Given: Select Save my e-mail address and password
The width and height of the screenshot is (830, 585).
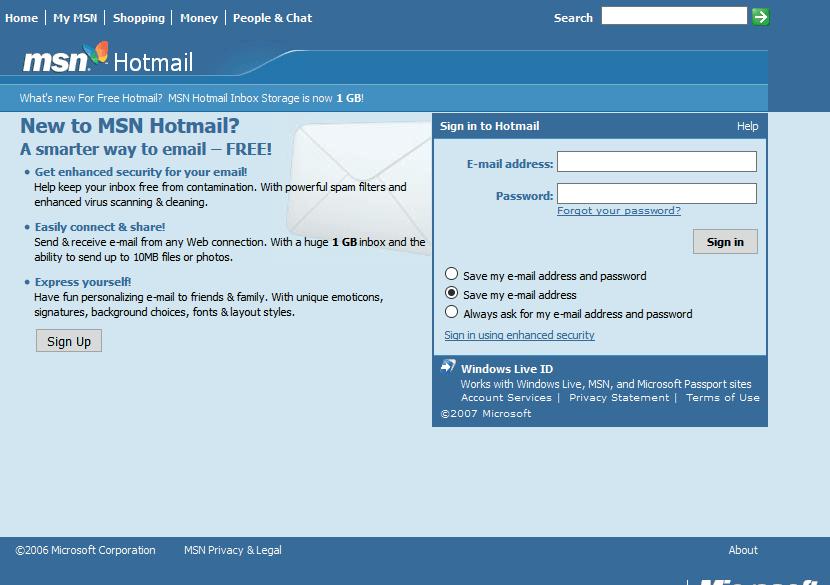Looking at the screenshot, I should [x=451, y=274].
